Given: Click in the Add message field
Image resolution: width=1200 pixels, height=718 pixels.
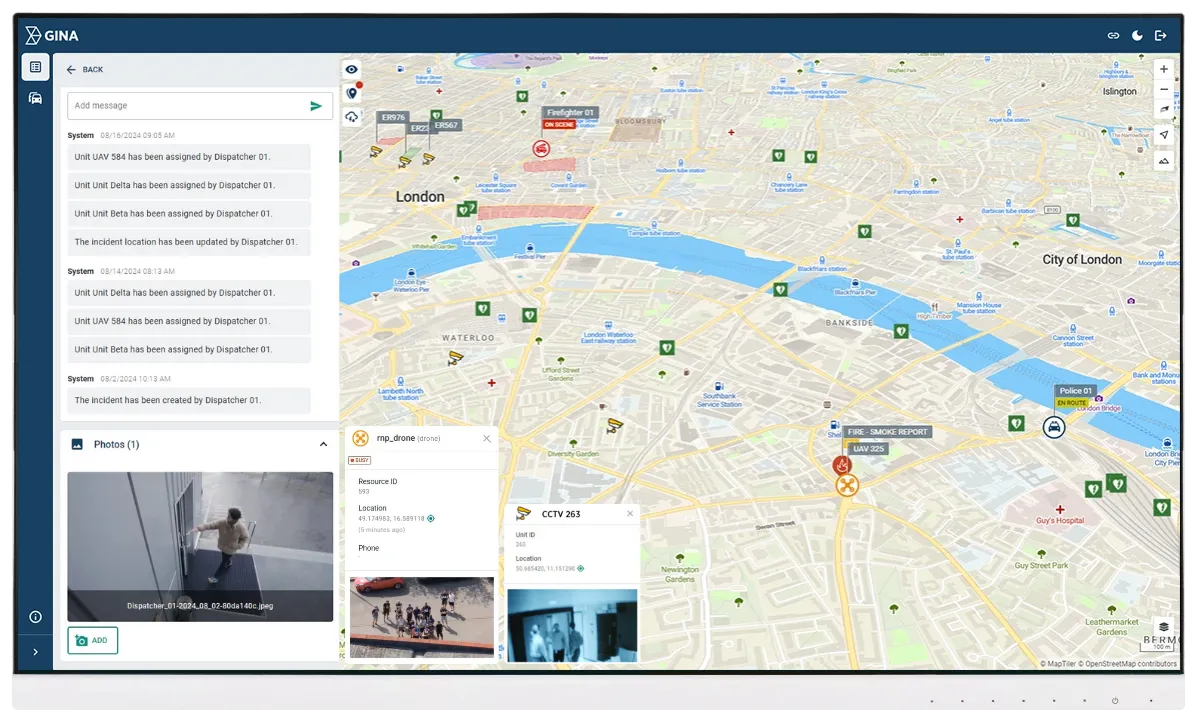Looking at the screenshot, I should point(185,106).
